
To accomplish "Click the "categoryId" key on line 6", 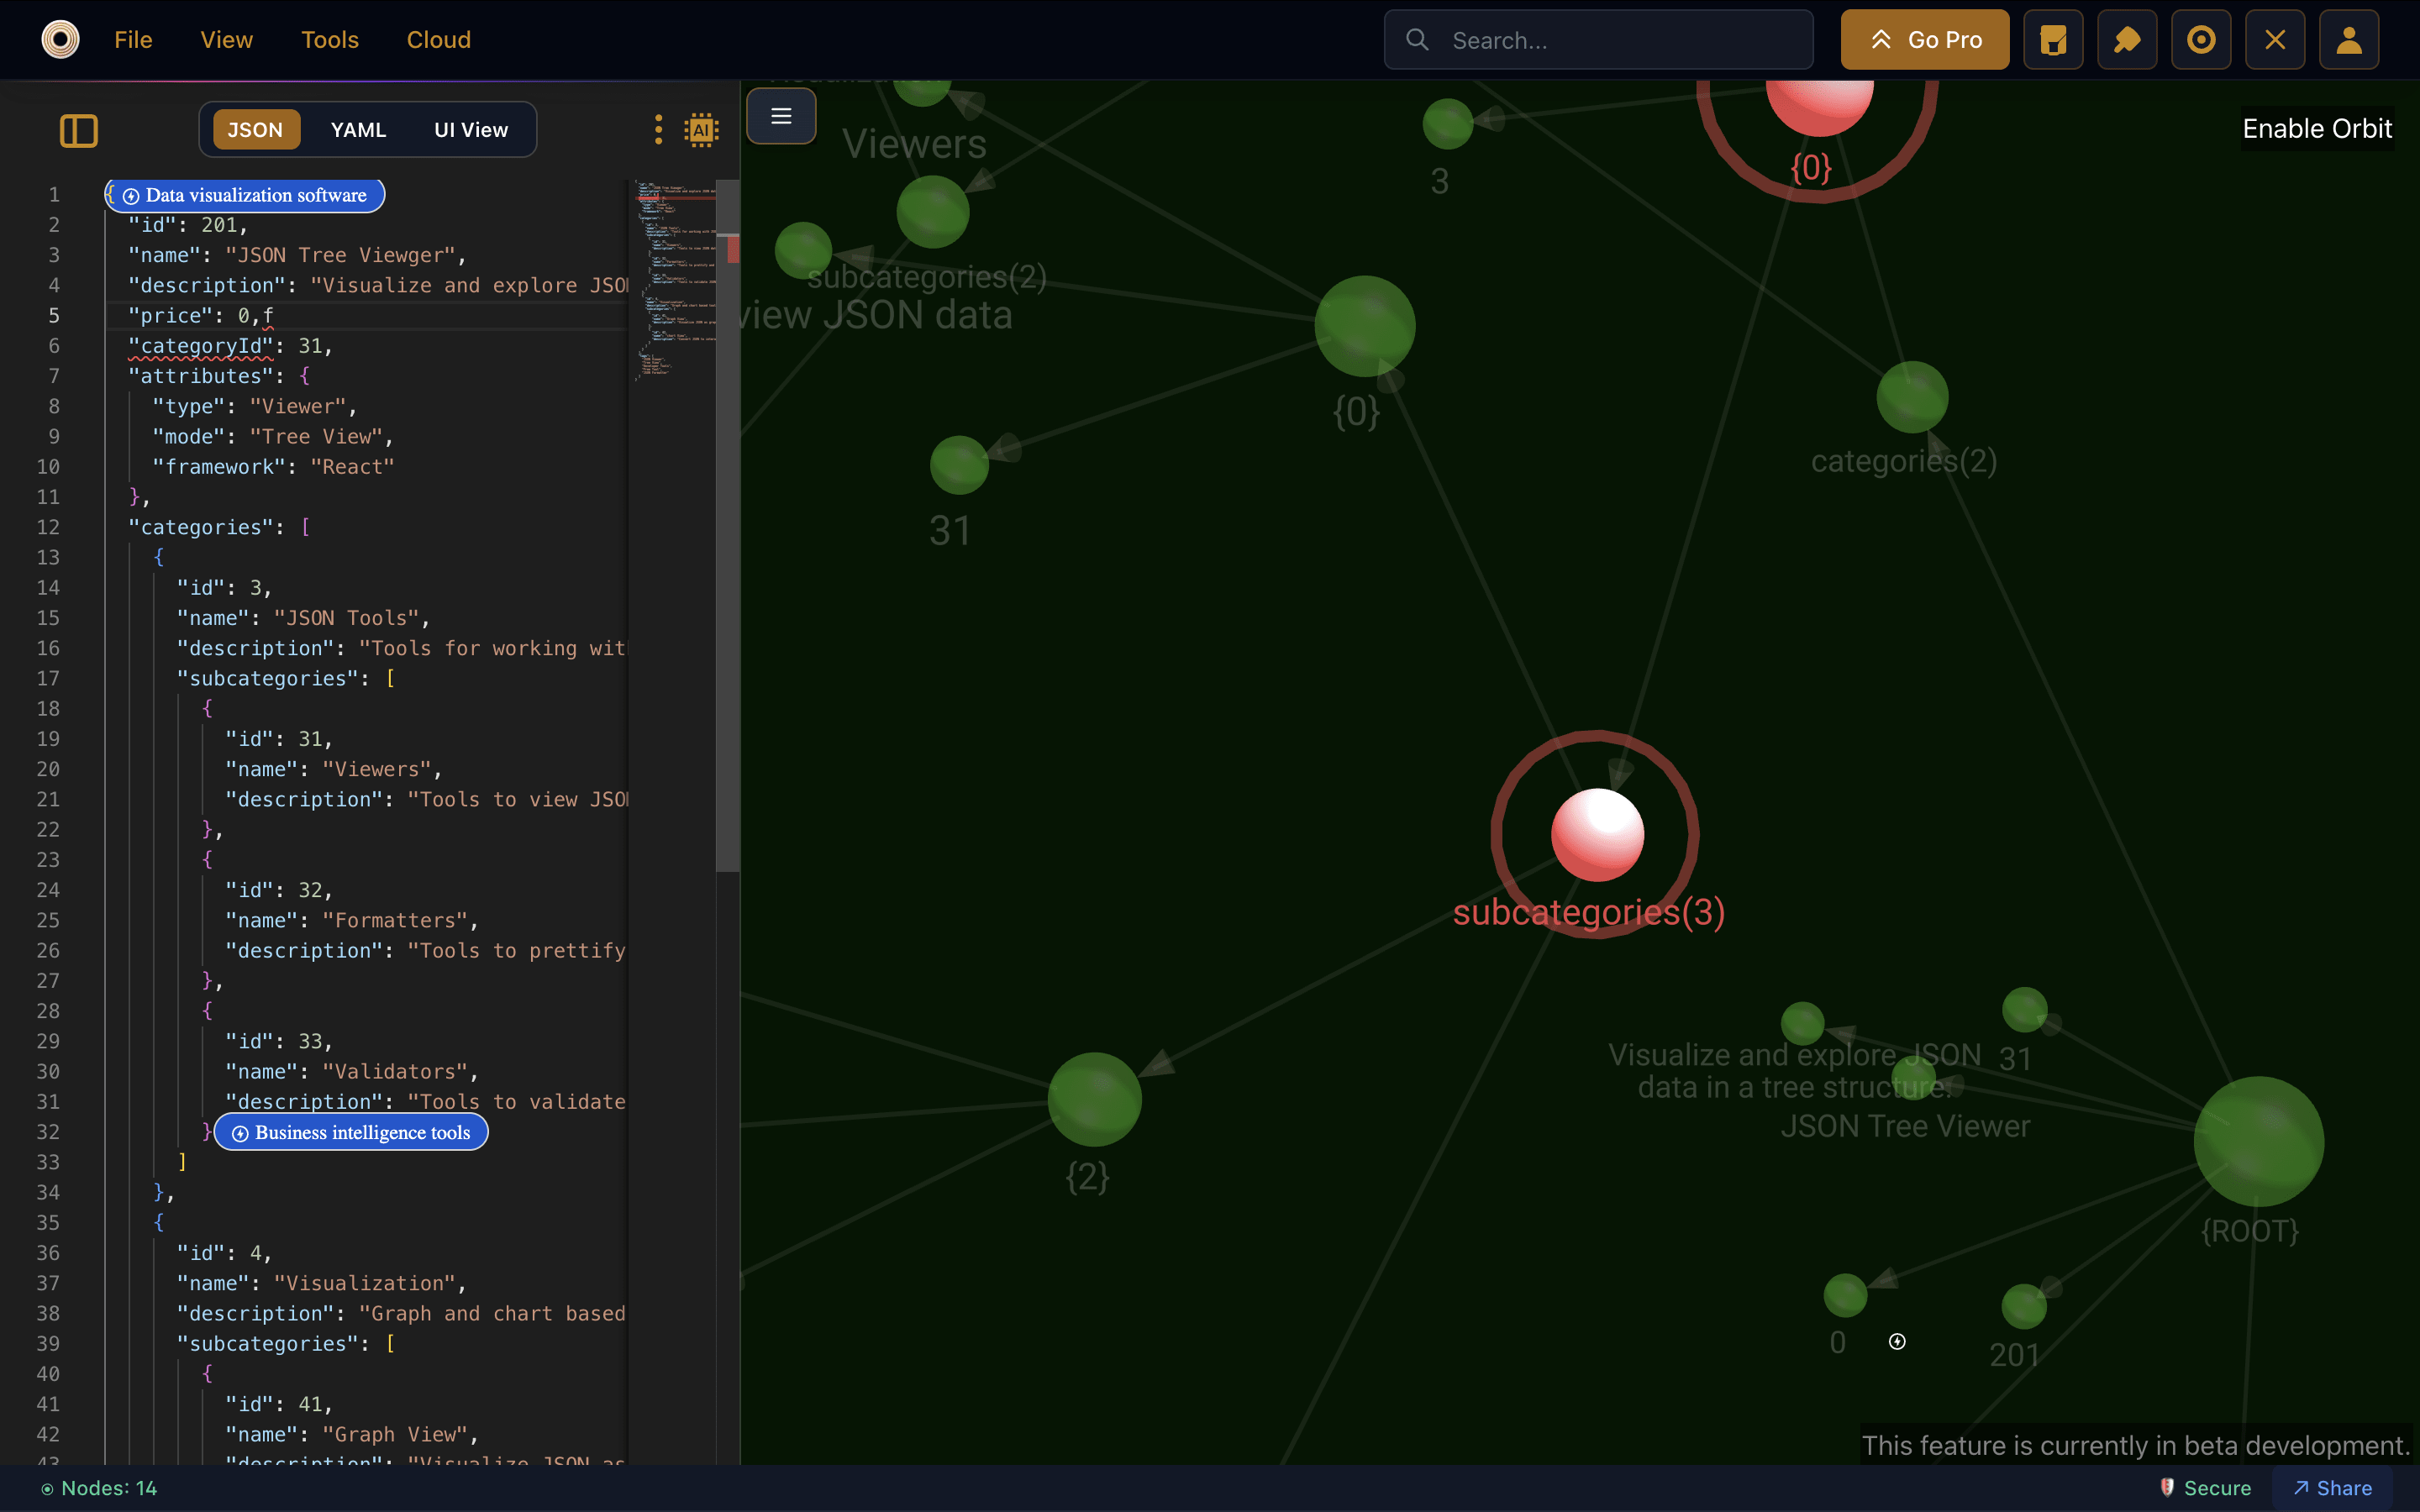I will 200,346.
